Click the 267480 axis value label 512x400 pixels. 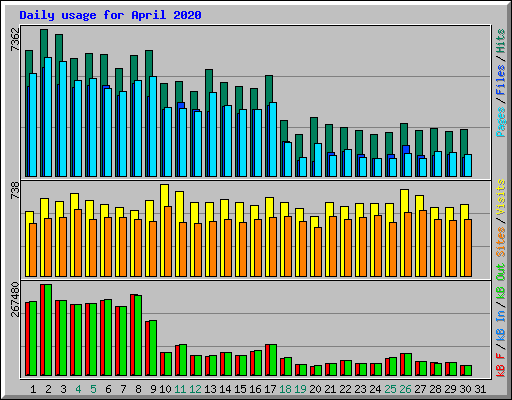point(15,299)
